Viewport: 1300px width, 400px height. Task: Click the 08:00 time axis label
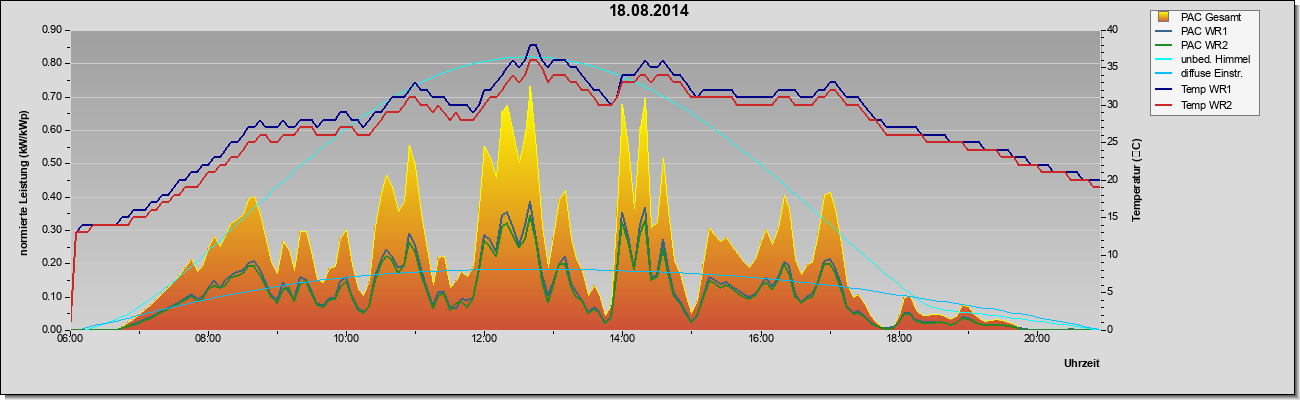208,338
